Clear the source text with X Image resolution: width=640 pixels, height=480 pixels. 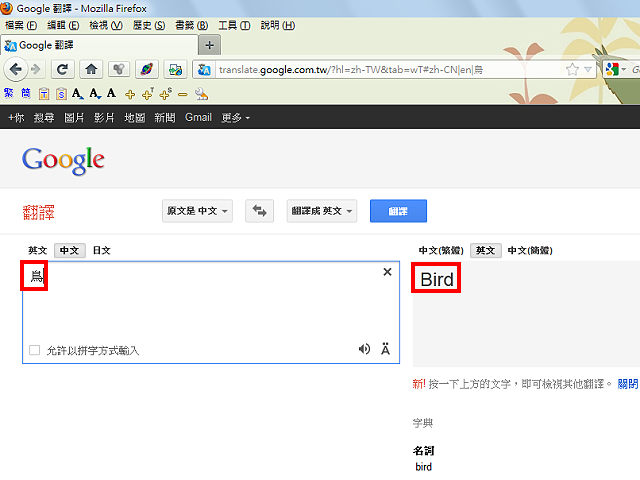coord(387,272)
